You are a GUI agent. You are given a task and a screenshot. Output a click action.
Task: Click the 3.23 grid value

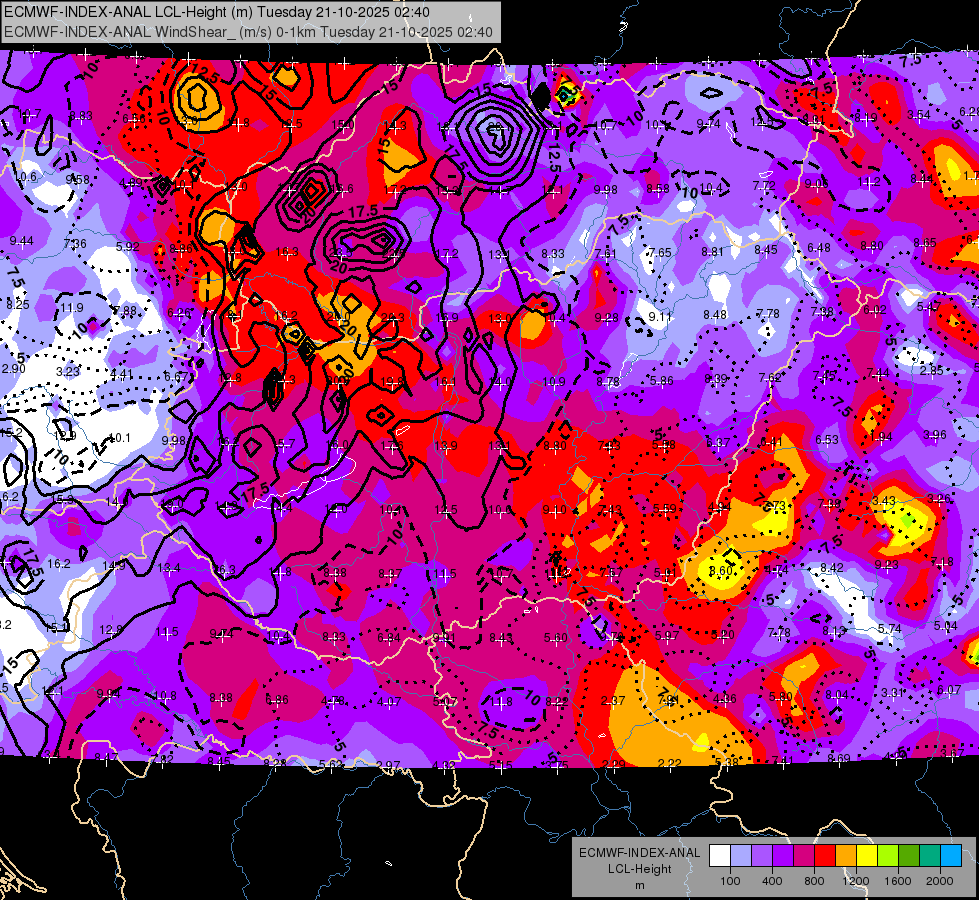pos(67,372)
